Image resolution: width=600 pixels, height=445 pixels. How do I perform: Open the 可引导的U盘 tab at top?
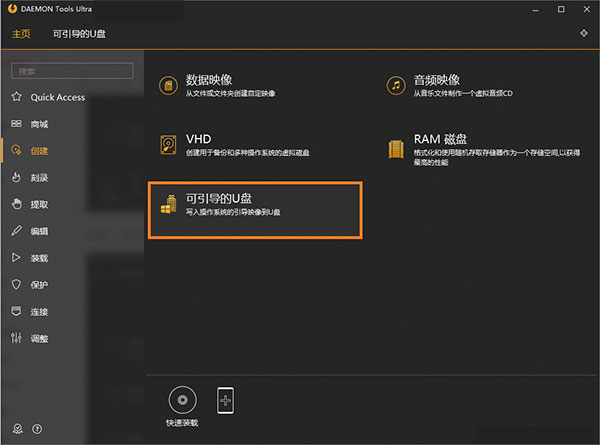tap(79, 34)
